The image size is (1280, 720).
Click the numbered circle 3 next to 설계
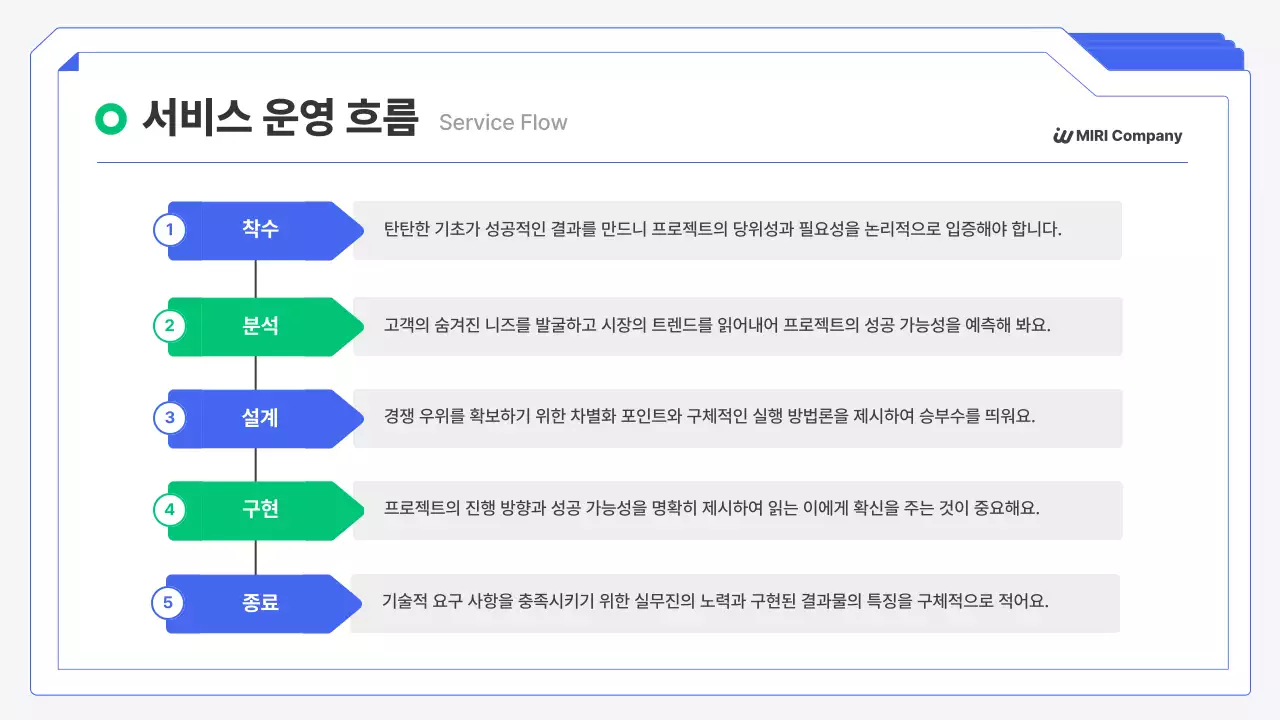[x=169, y=419]
